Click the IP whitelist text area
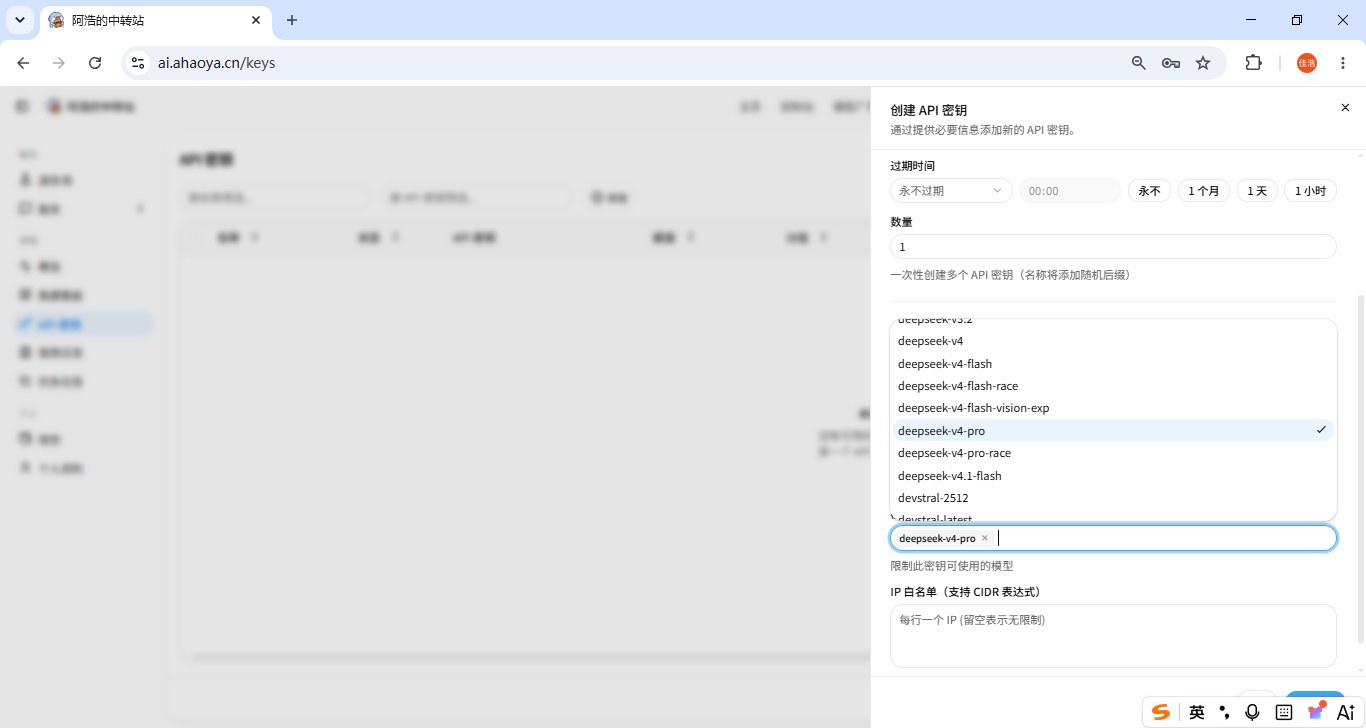 [1113, 636]
